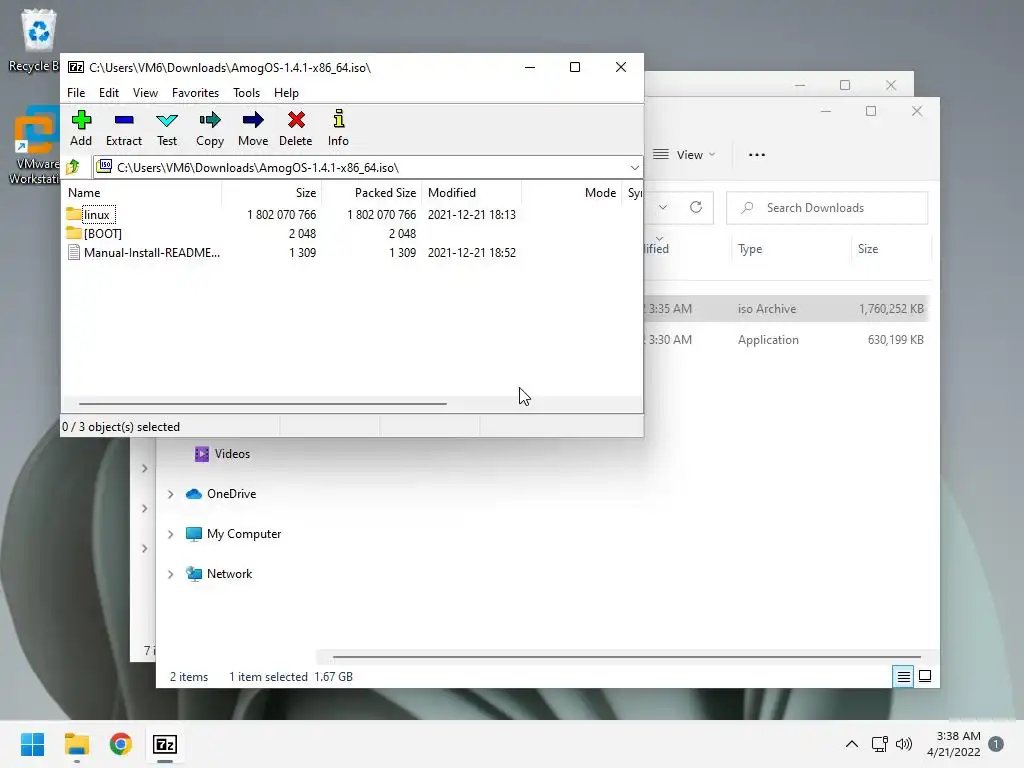Click the Search Downloads box
Image resolution: width=1024 pixels, height=768 pixels.
pyautogui.click(x=827, y=208)
